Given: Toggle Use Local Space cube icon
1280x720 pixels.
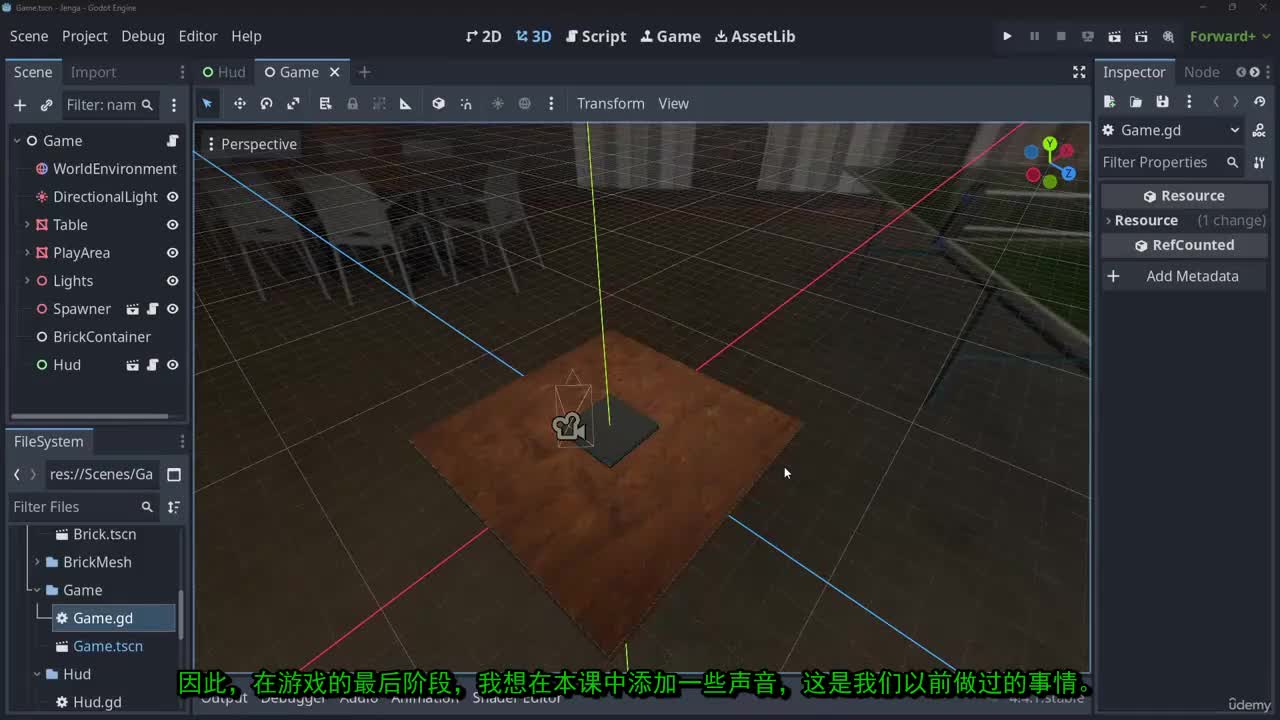Looking at the screenshot, I should click(438, 103).
